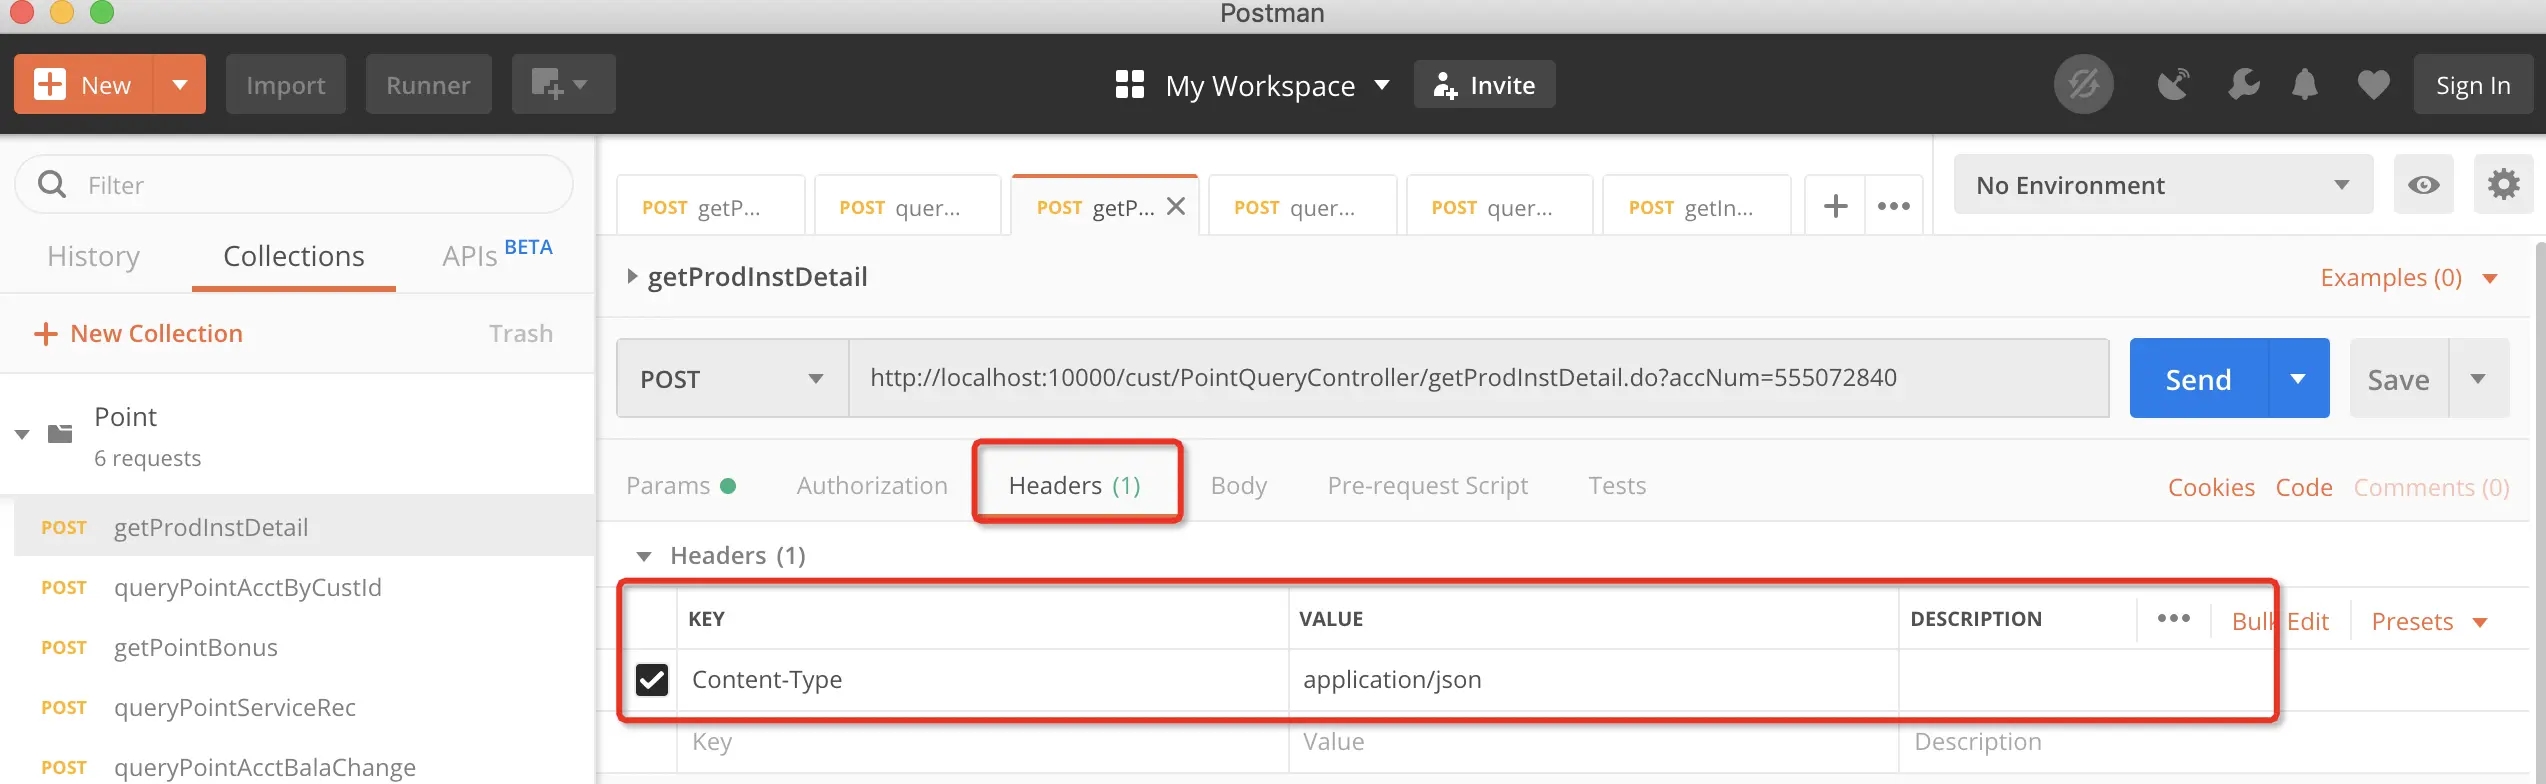Open the Presets dropdown
This screenshot has height=784, width=2546.
point(2429,622)
